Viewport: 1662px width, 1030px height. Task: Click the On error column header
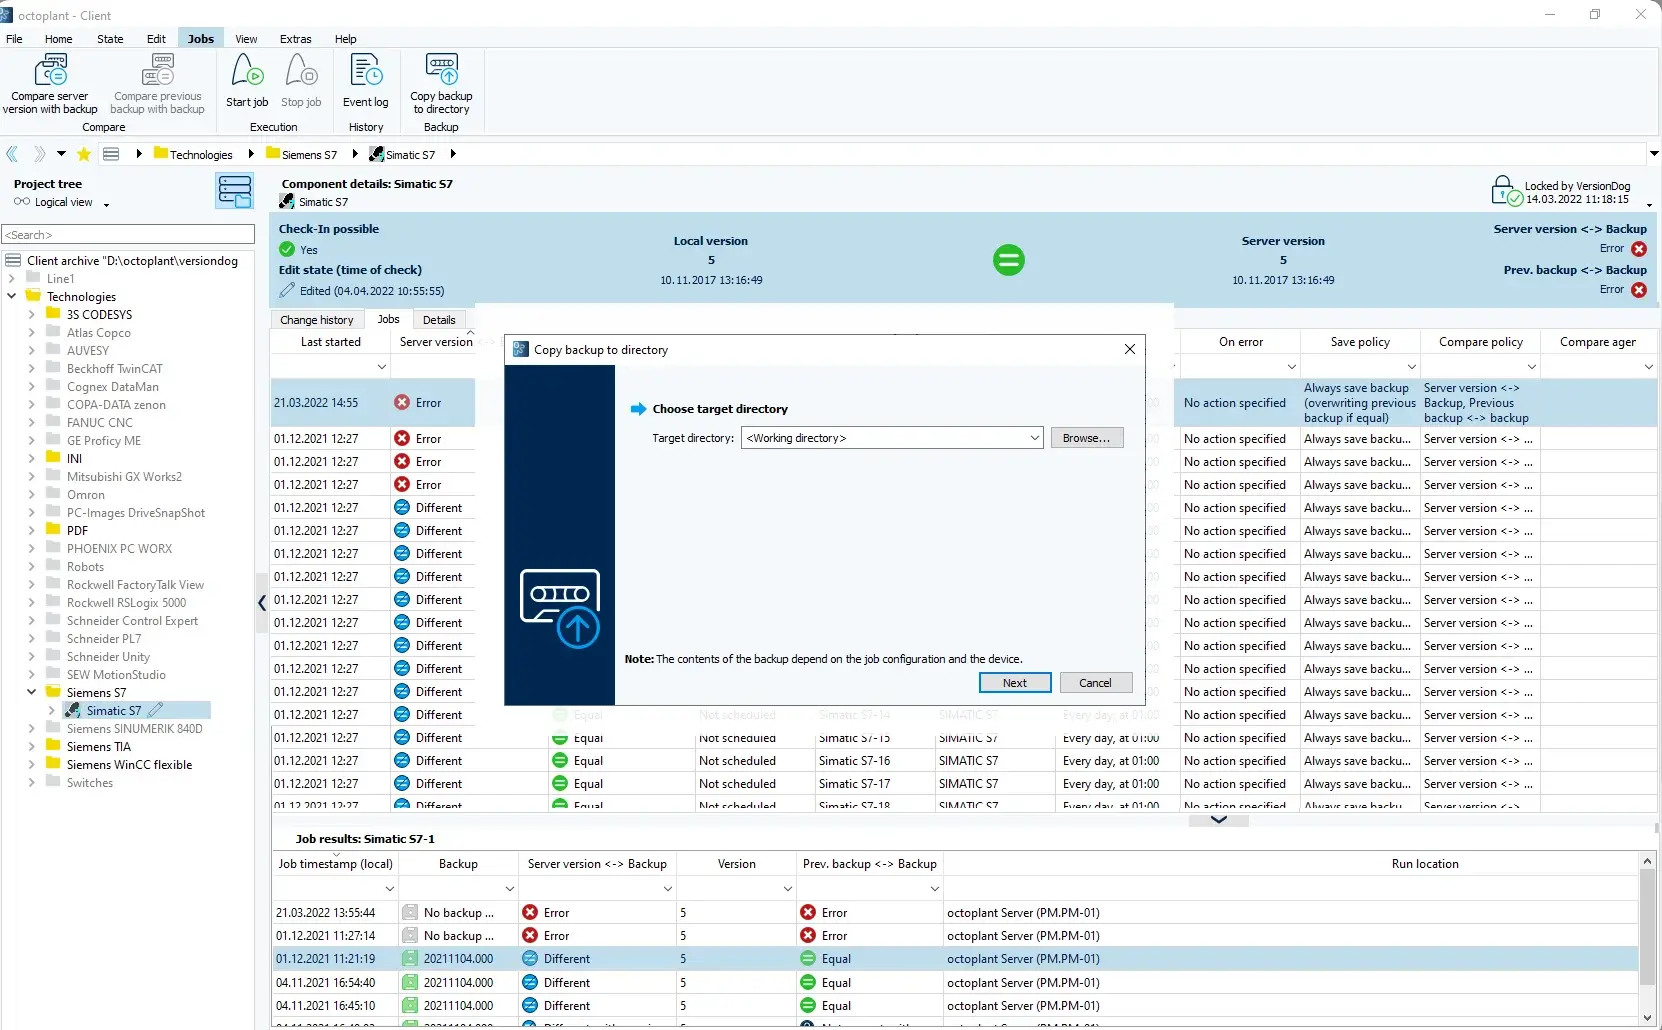coord(1240,342)
